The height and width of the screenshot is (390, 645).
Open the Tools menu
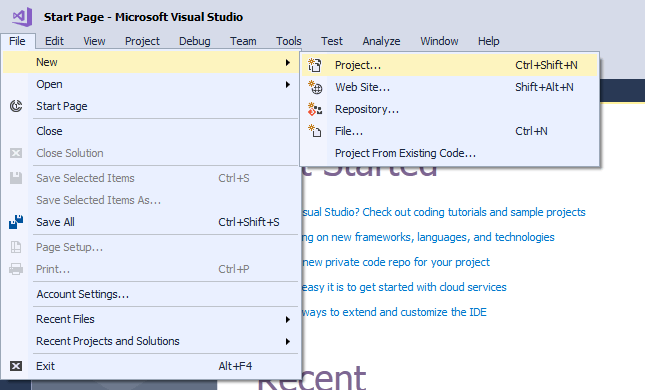click(288, 41)
